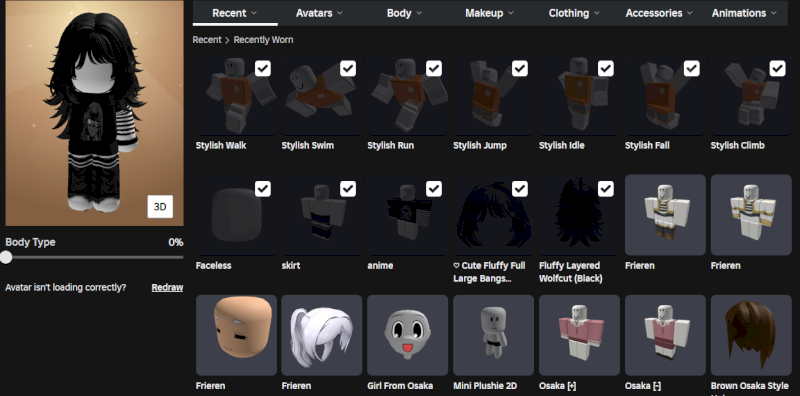This screenshot has height=396, width=800.
Task: Click the Redraw avatar link
Action: click(x=167, y=288)
